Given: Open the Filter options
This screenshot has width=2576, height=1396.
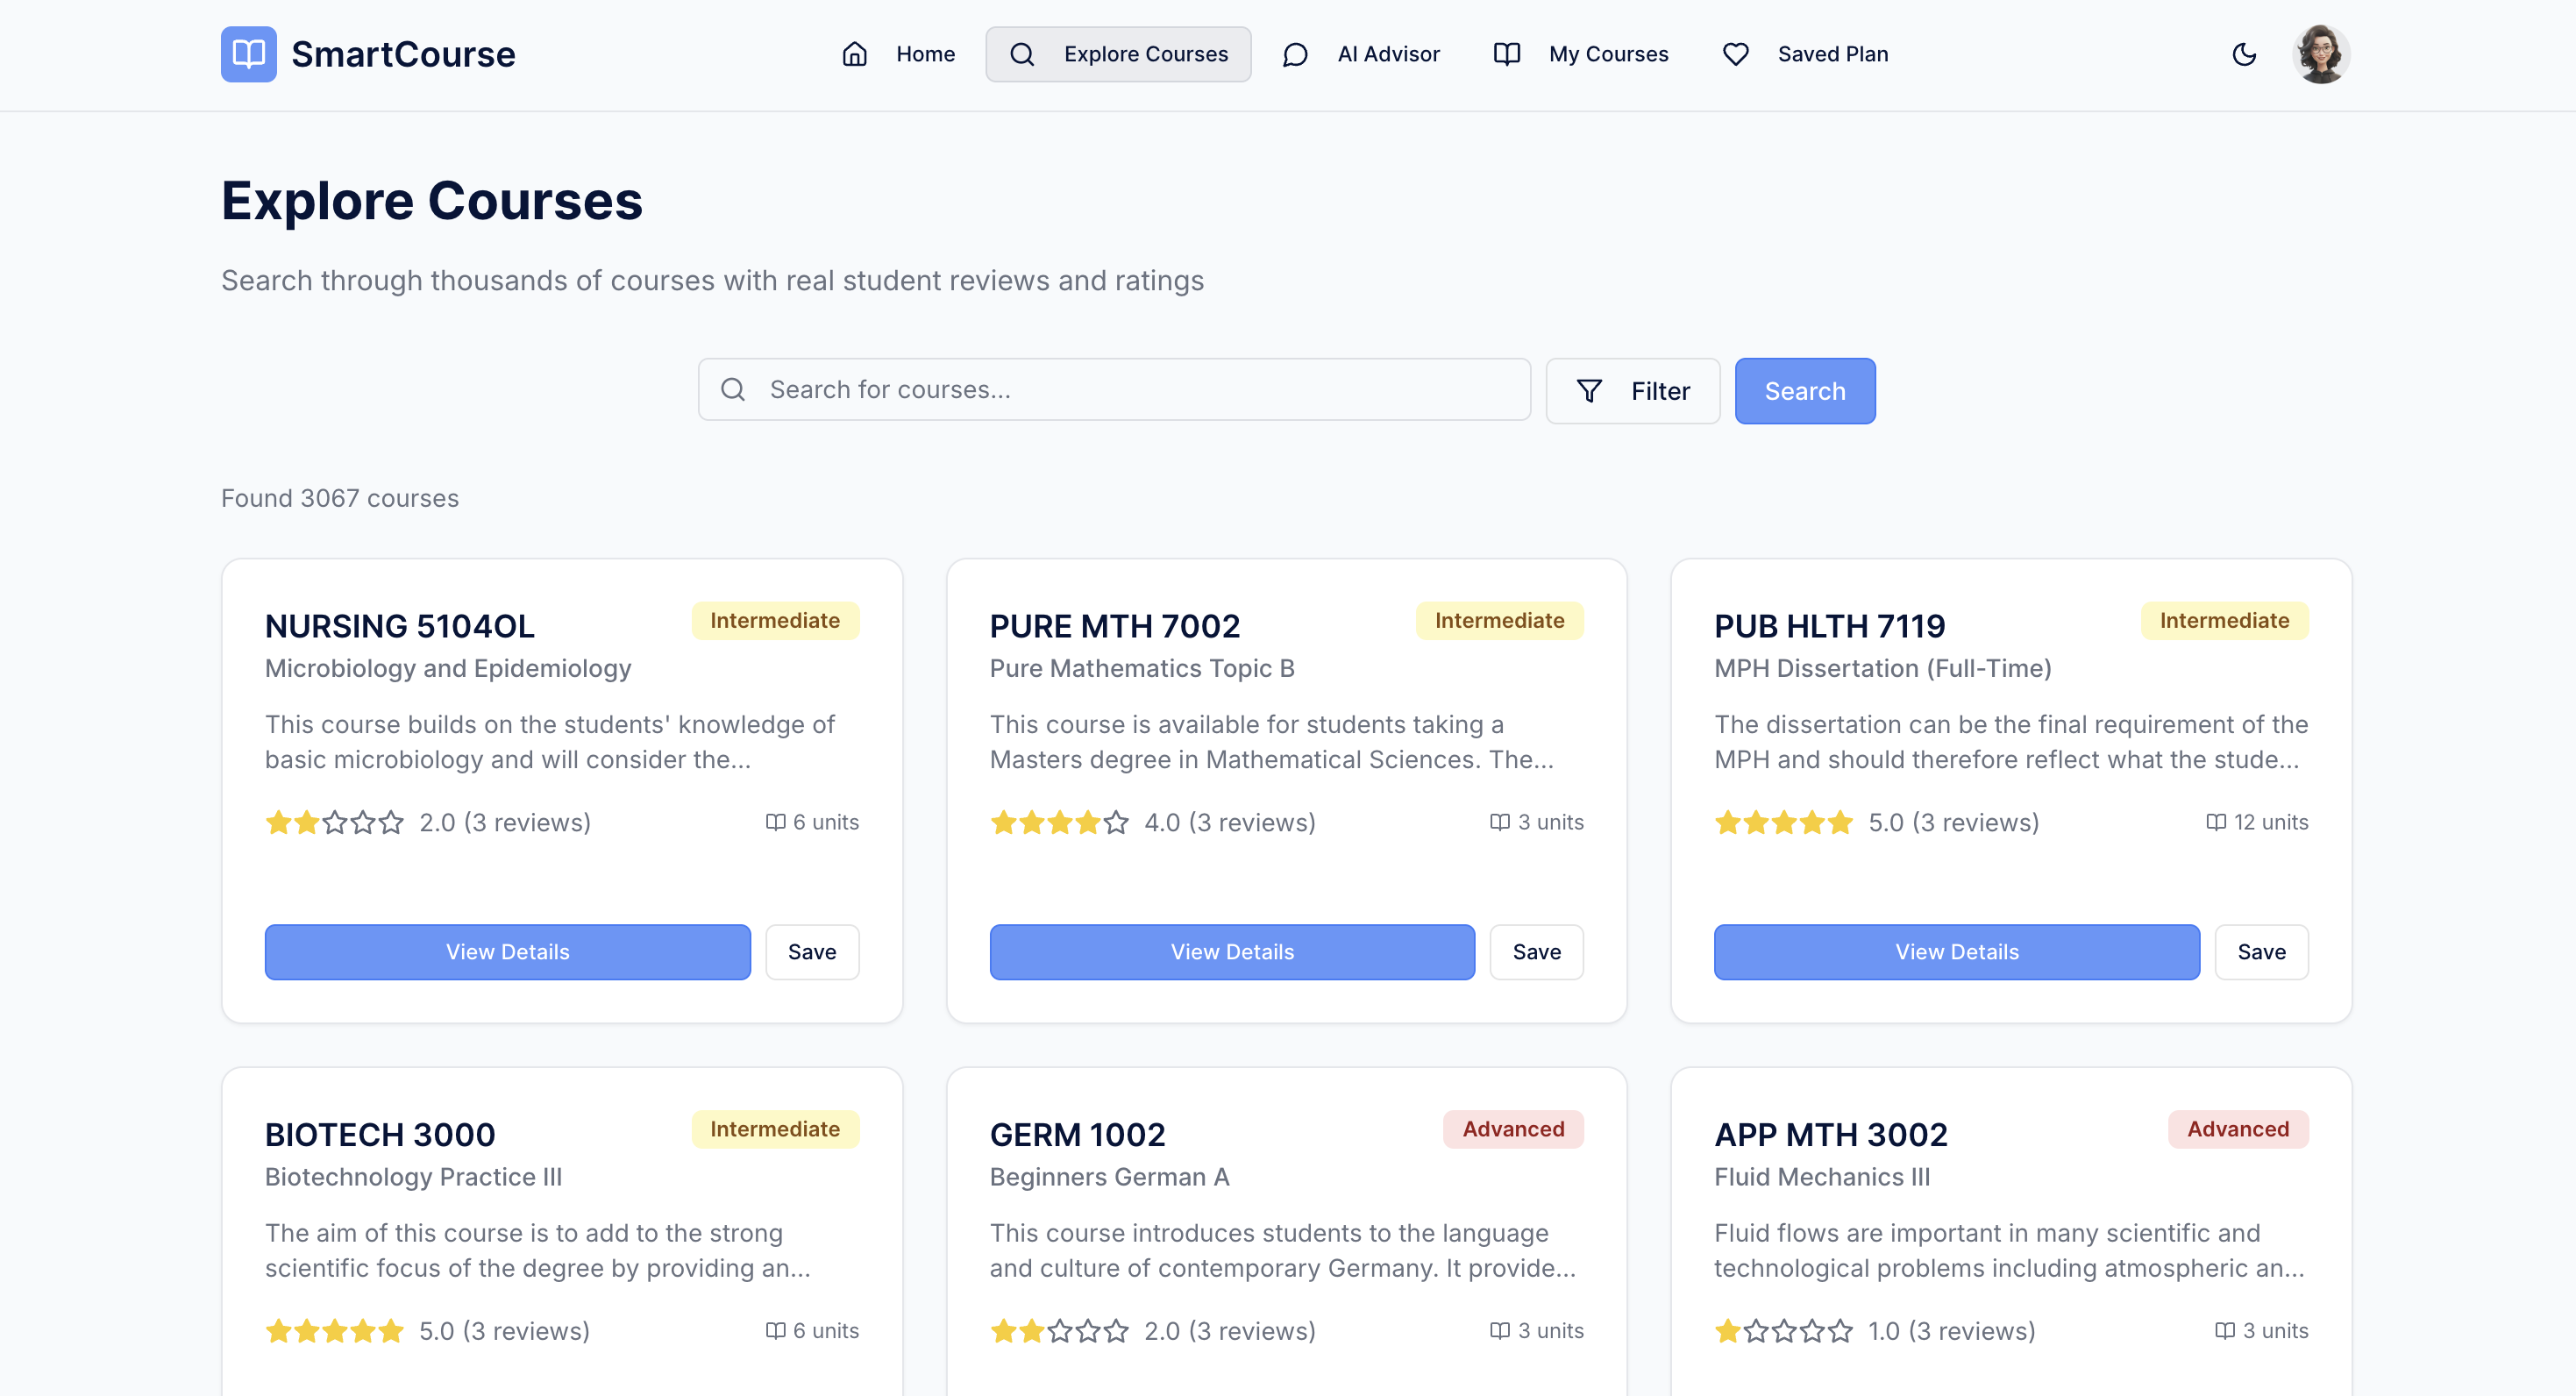Looking at the screenshot, I should (x=1632, y=391).
